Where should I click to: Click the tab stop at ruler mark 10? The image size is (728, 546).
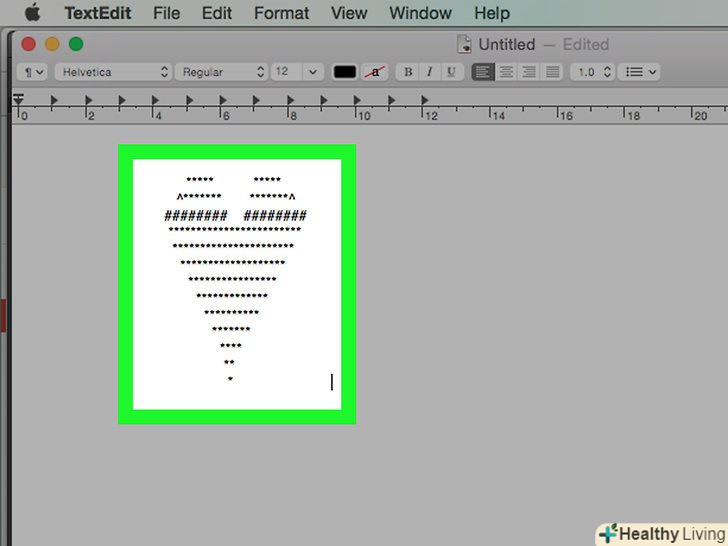[357, 100]
